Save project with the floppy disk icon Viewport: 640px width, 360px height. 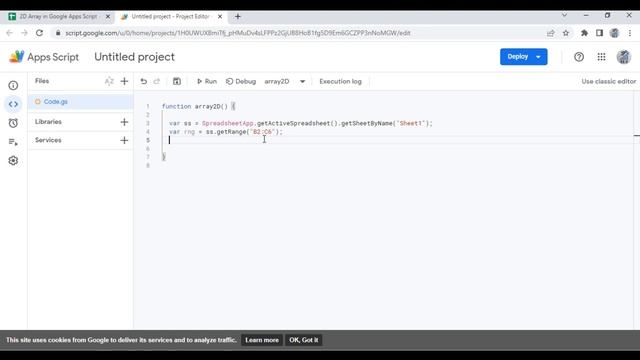(177, 81)
